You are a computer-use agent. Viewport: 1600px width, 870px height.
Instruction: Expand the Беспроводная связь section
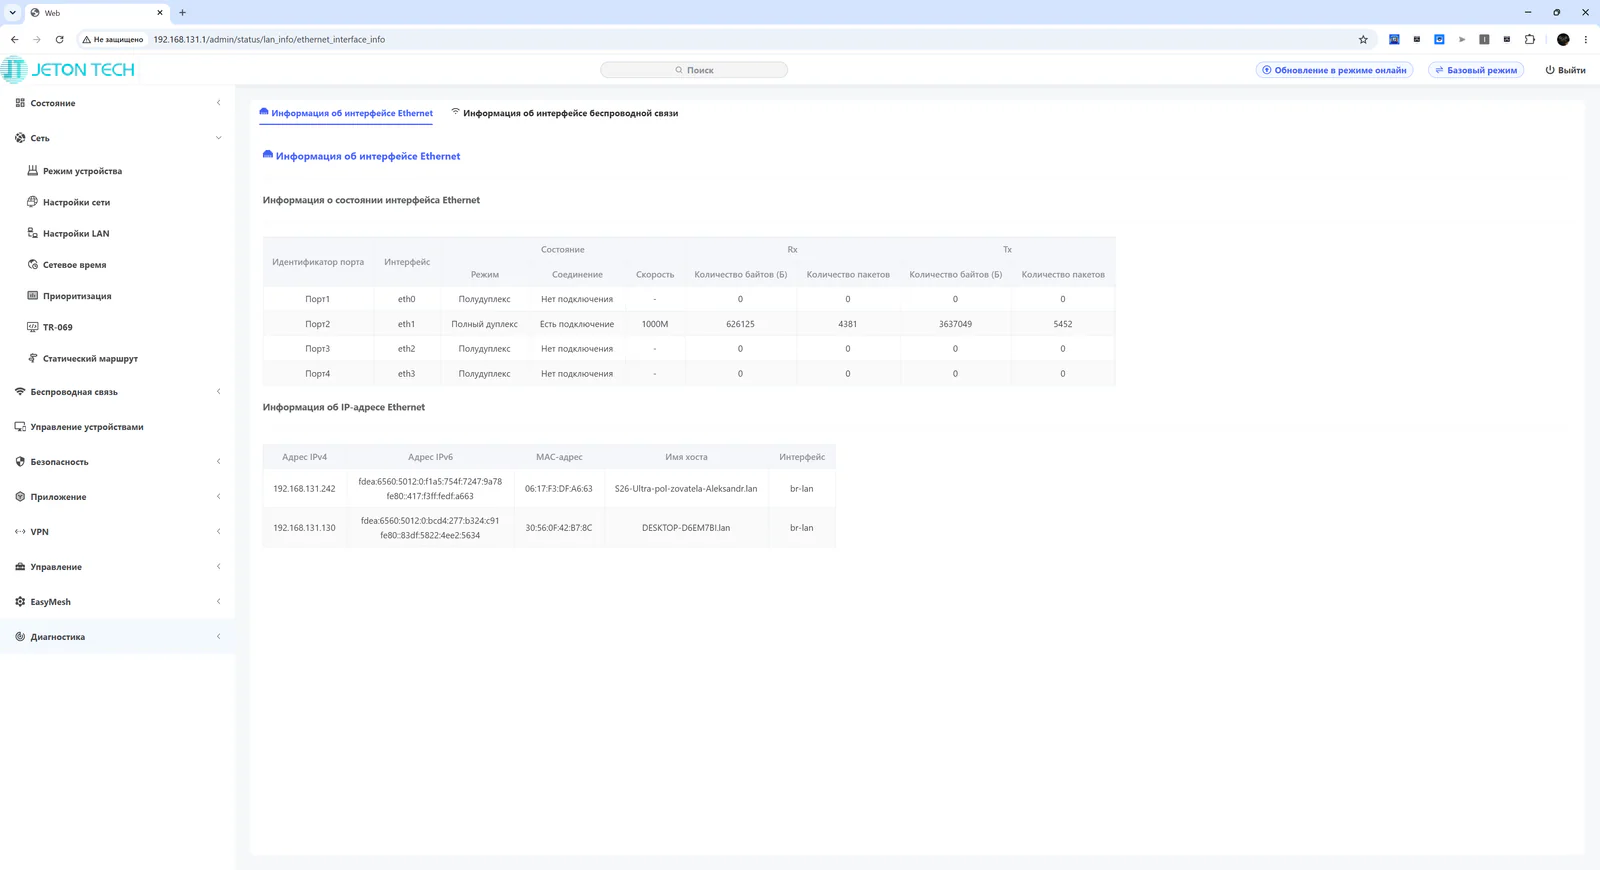coord(218,392)
